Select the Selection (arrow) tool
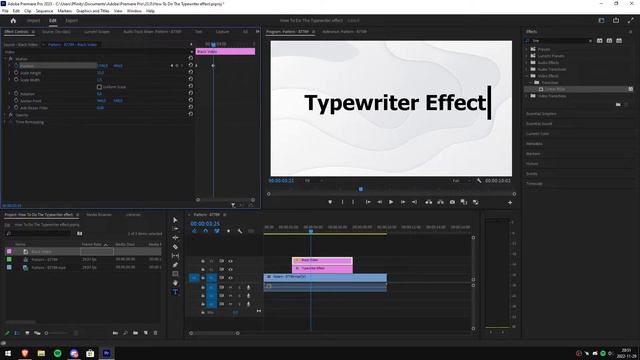This screenshot has height=360, width=640. 176,220
